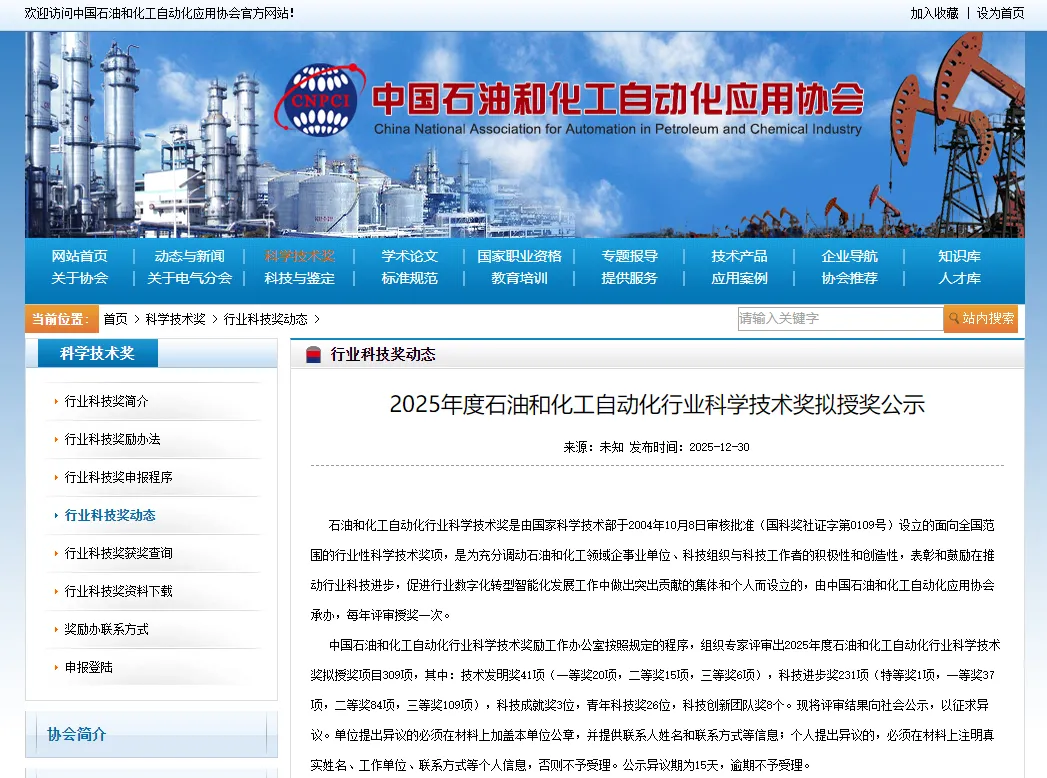Click 设为首页 link at top
The image size is (1047, 778).
tap(1000, 13)
